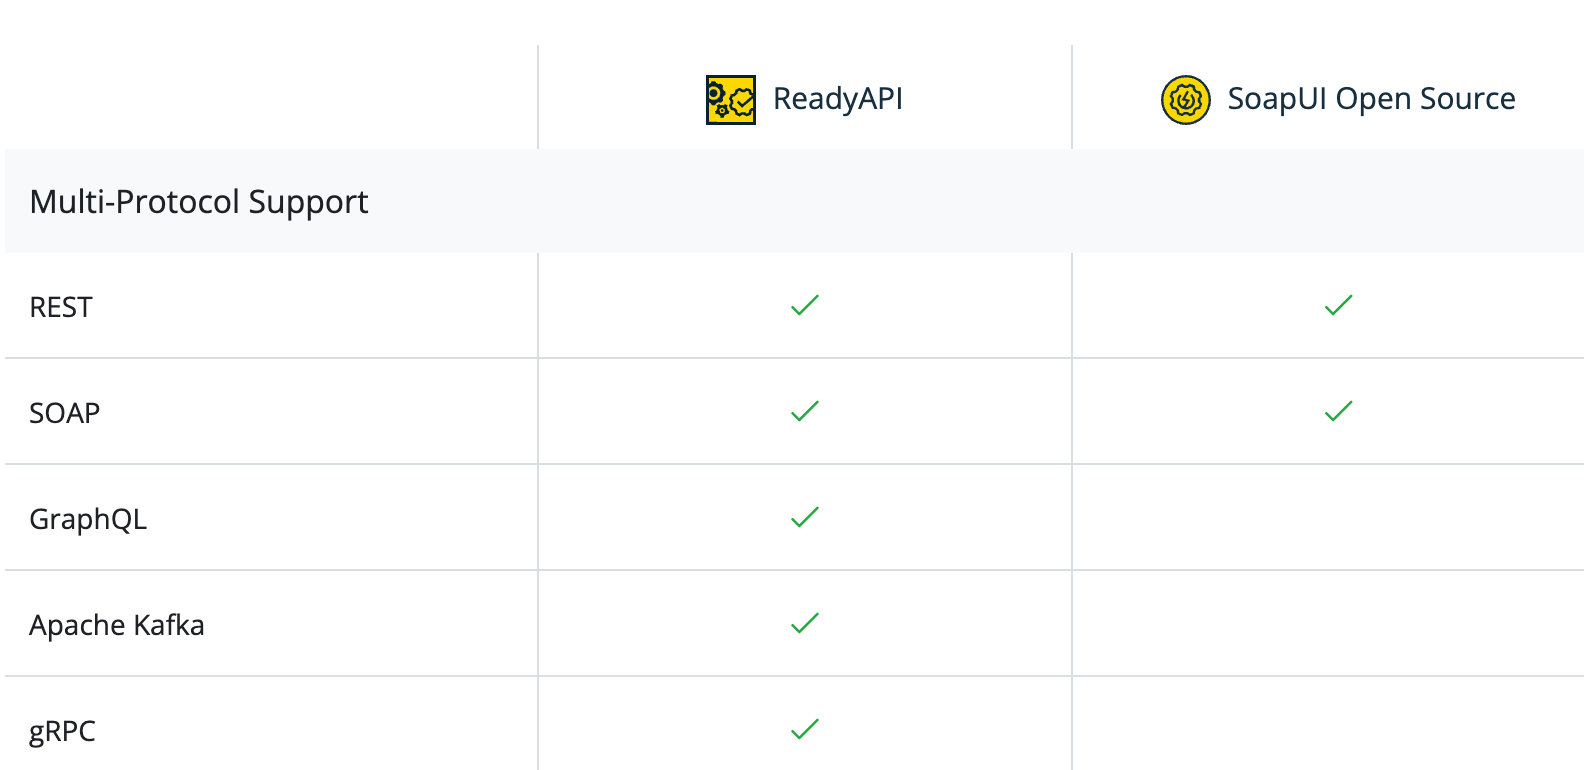This screenshot has height=770, width=1584.
Task: Click the SOAP row label
Action: [65, 413]
